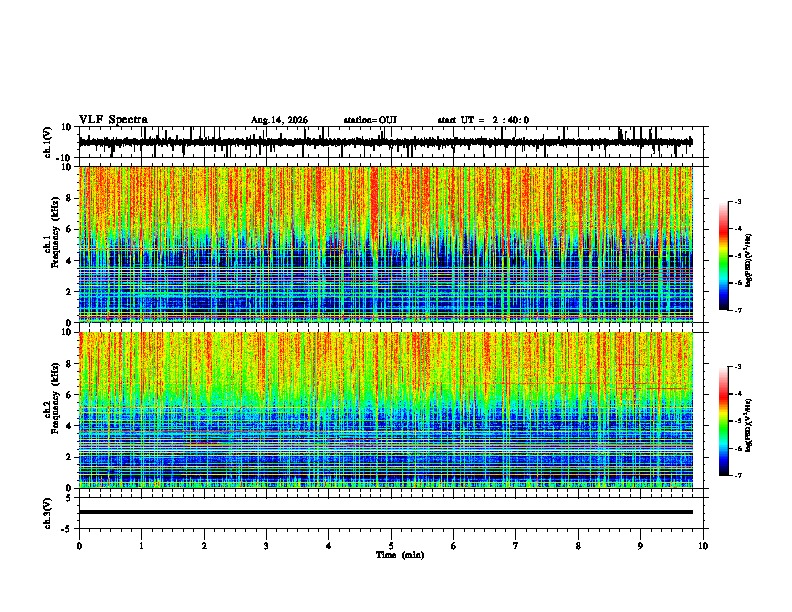Click the 0 minute tick on time axis
Viewport: 792px width, 612px height.
pos(79,546)
